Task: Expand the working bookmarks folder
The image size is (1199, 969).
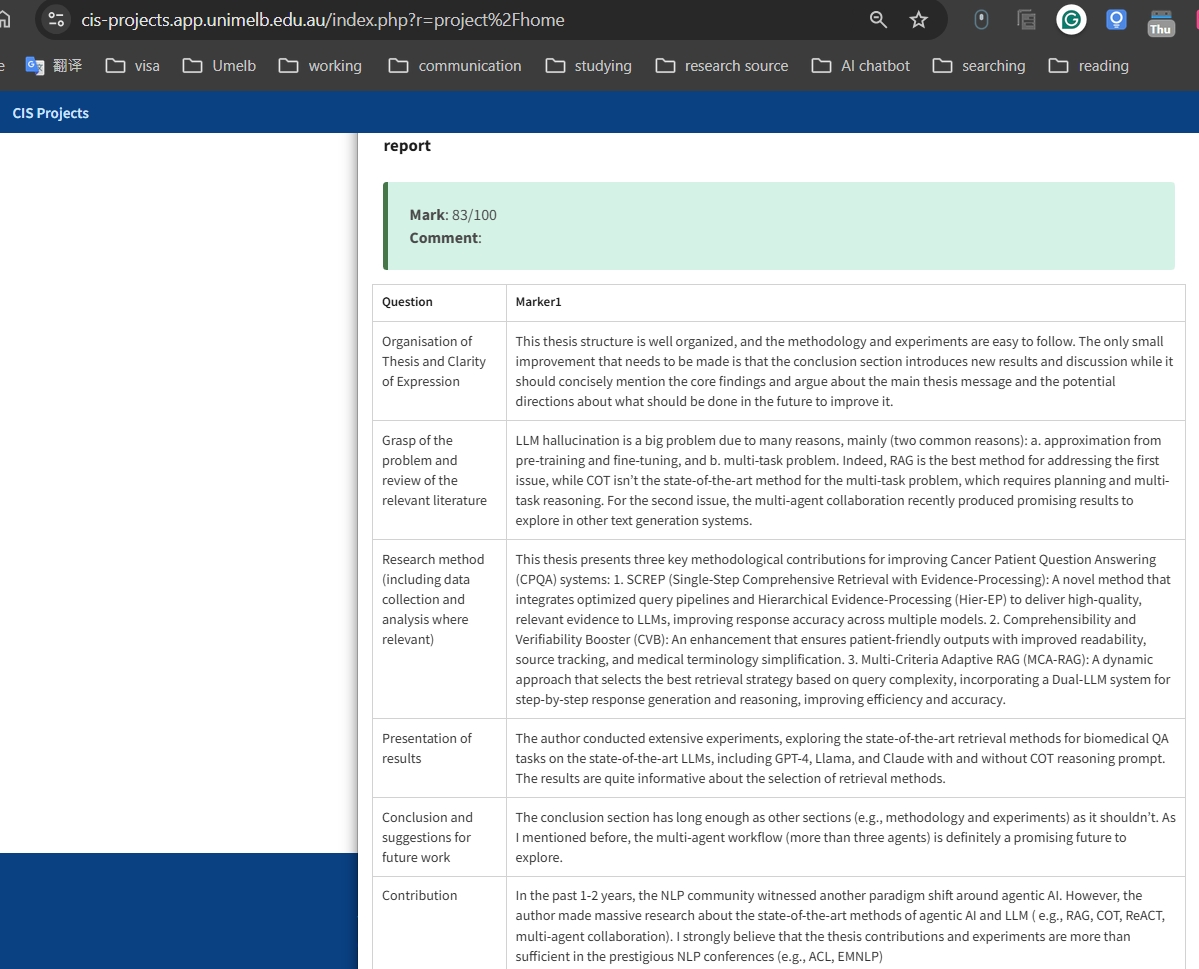Action: coord(320,66)
